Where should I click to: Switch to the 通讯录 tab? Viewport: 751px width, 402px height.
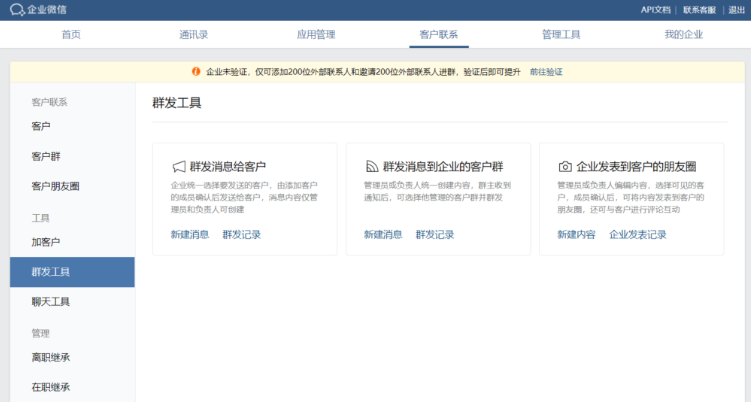(x=194, y=34)
